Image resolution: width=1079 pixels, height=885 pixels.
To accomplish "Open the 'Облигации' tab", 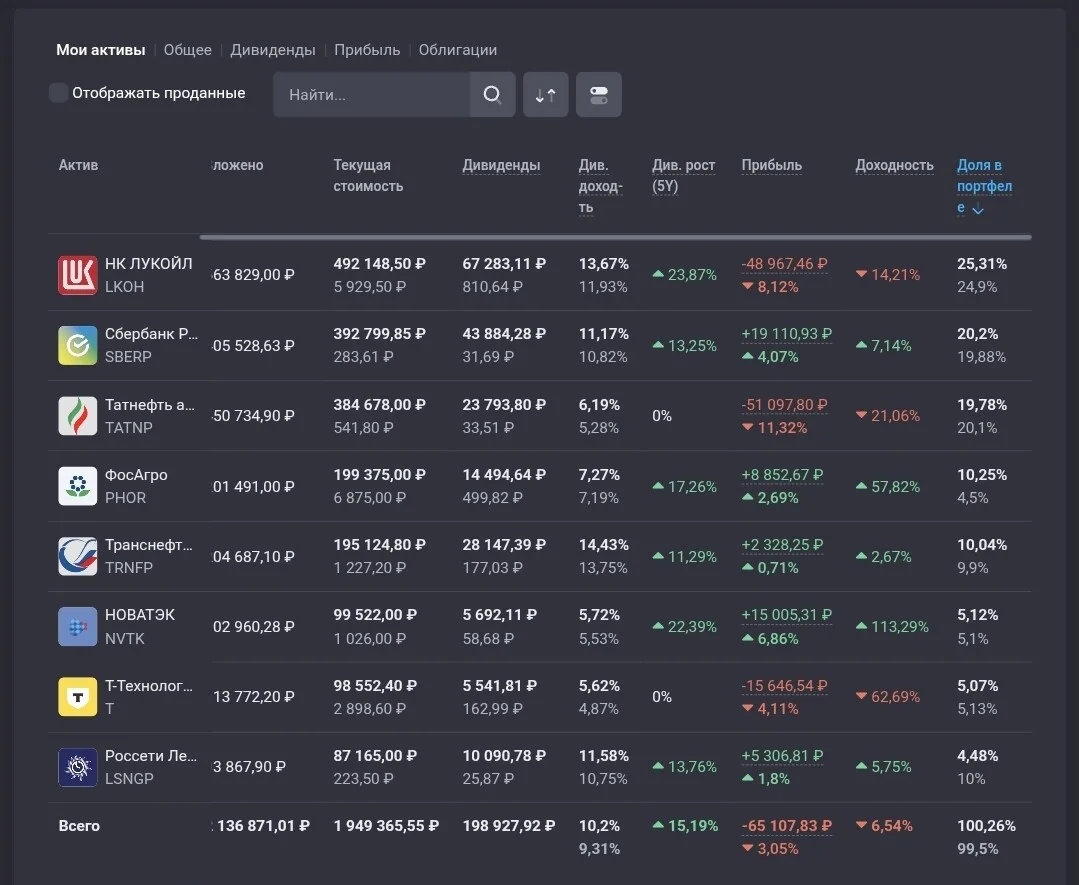I will (458, 50).
